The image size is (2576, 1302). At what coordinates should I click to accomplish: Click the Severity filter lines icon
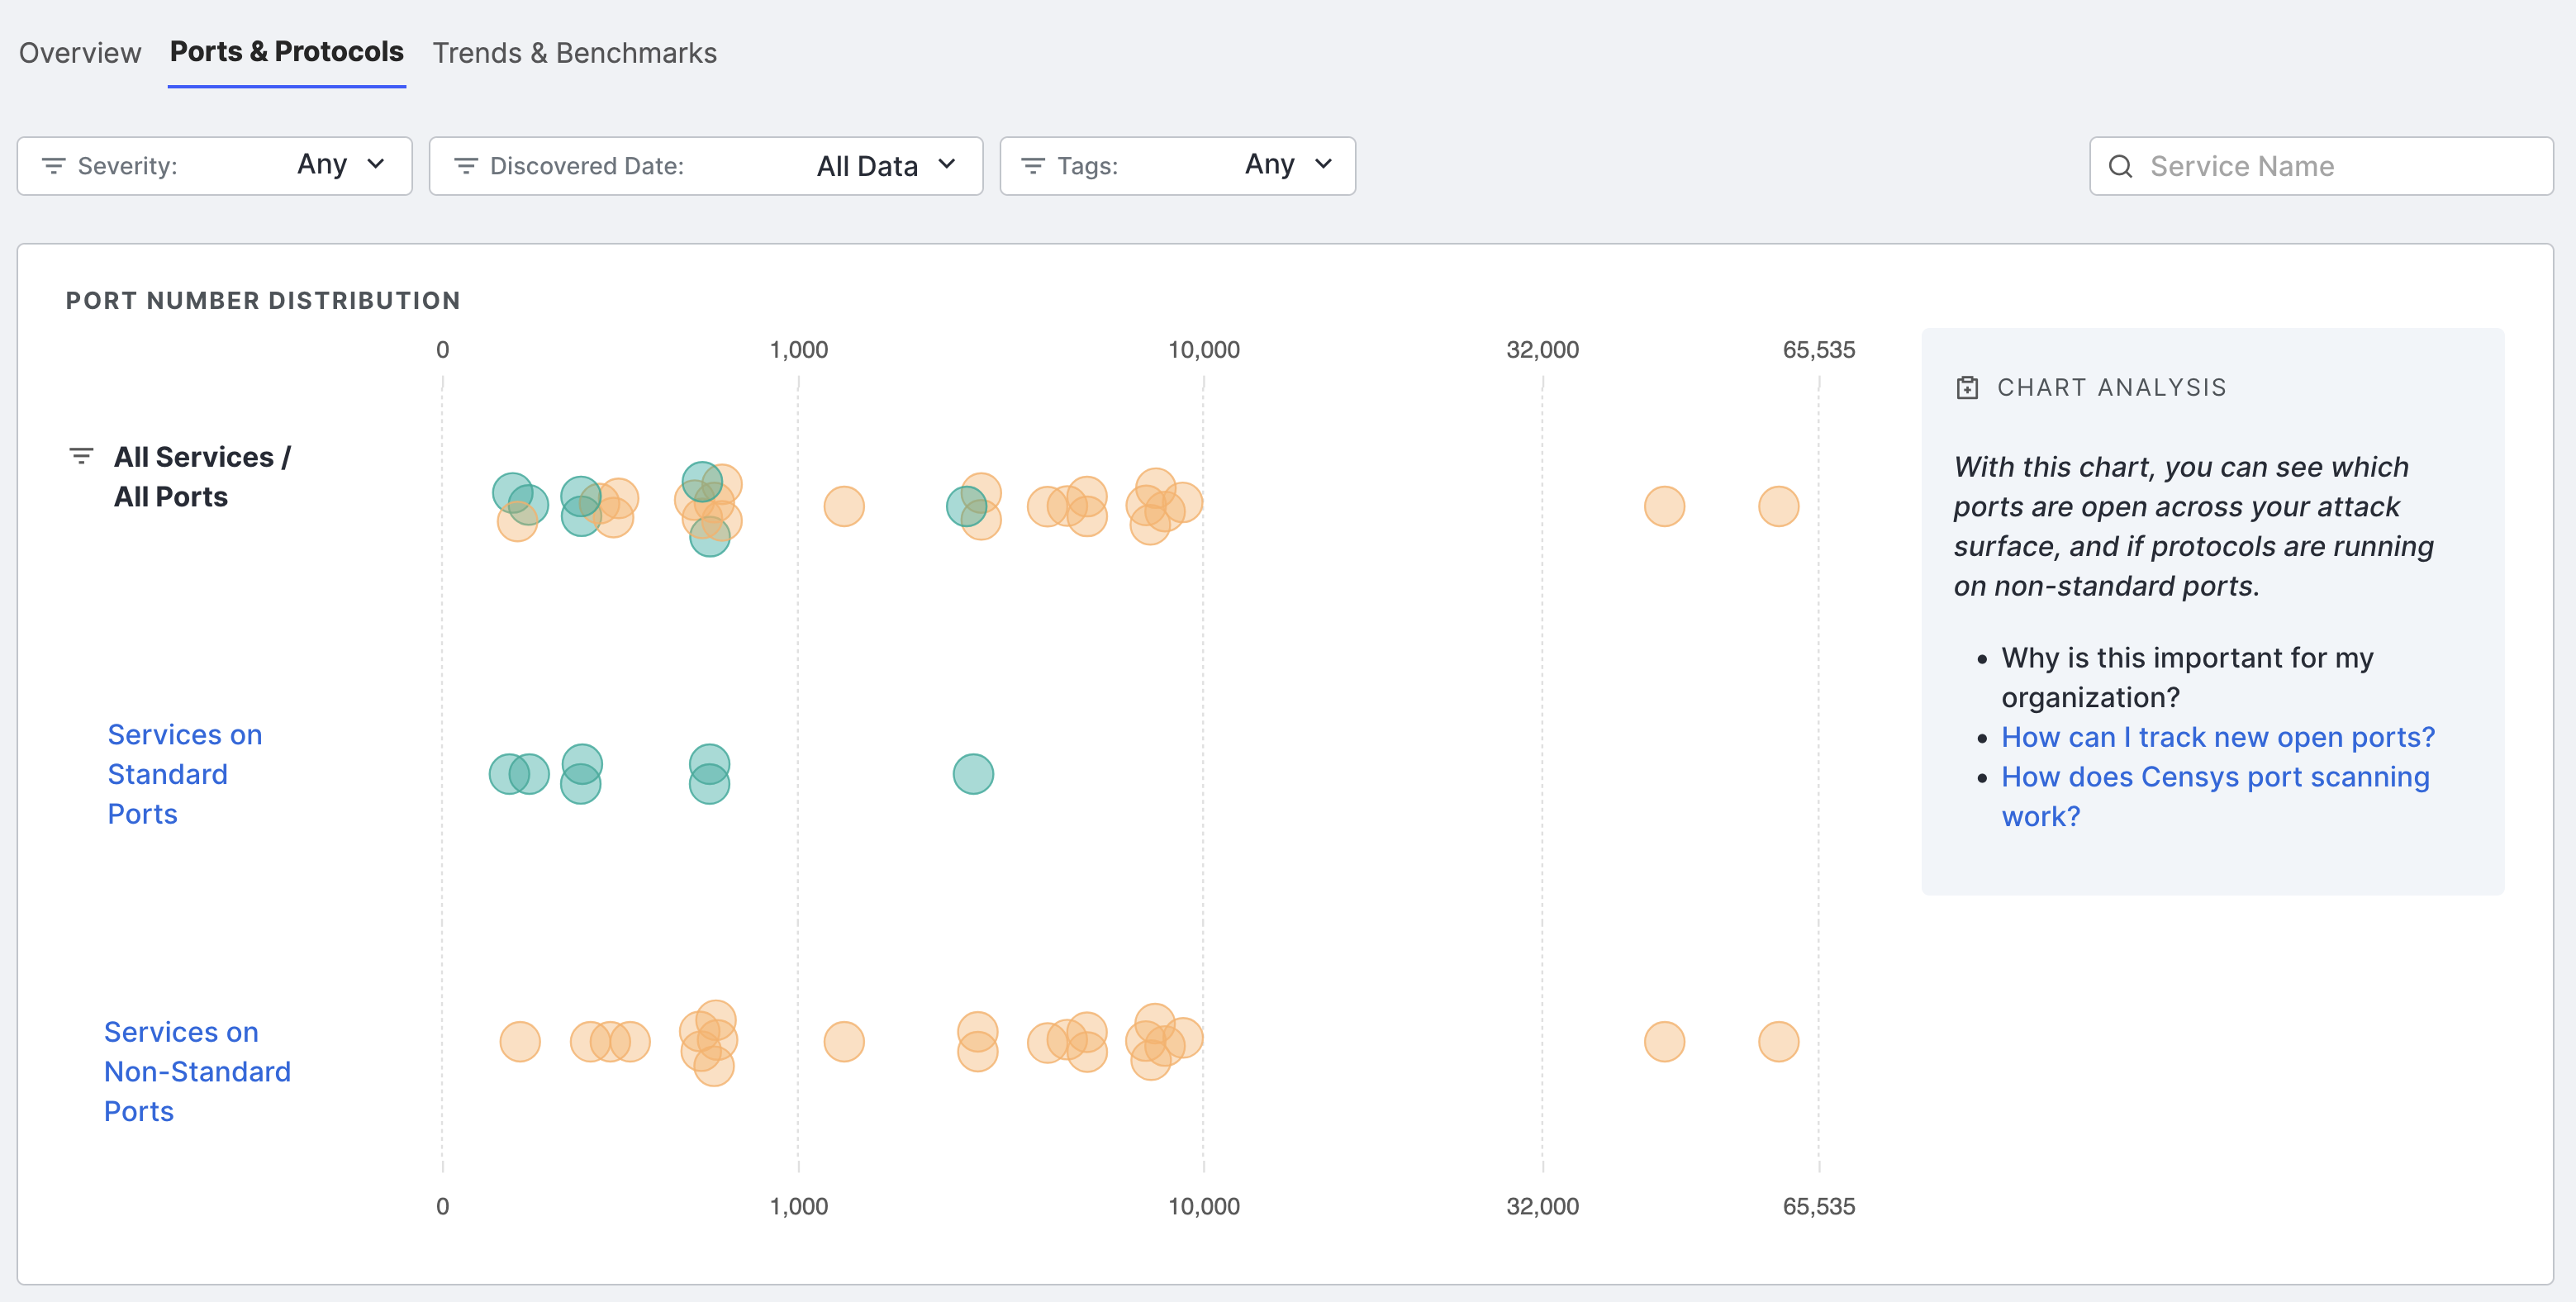click(54, 166)
